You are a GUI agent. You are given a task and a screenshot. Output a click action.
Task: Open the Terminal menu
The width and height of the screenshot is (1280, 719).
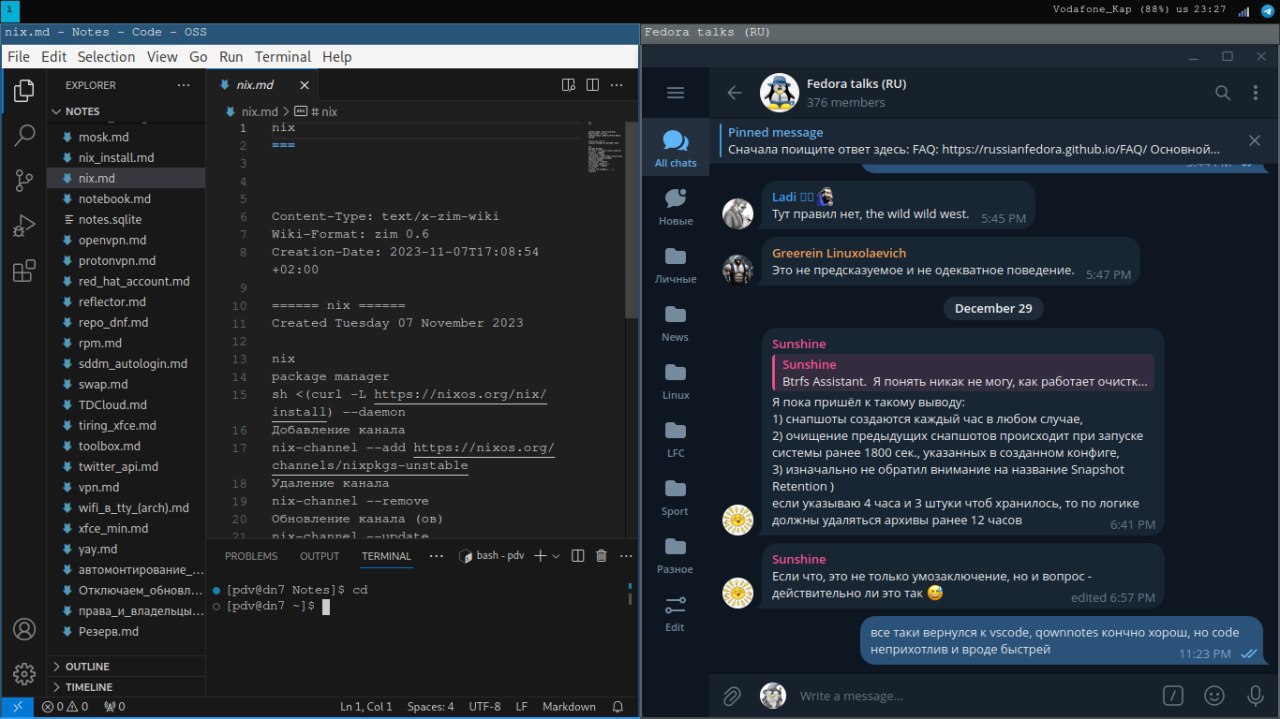tap(283, 57)
